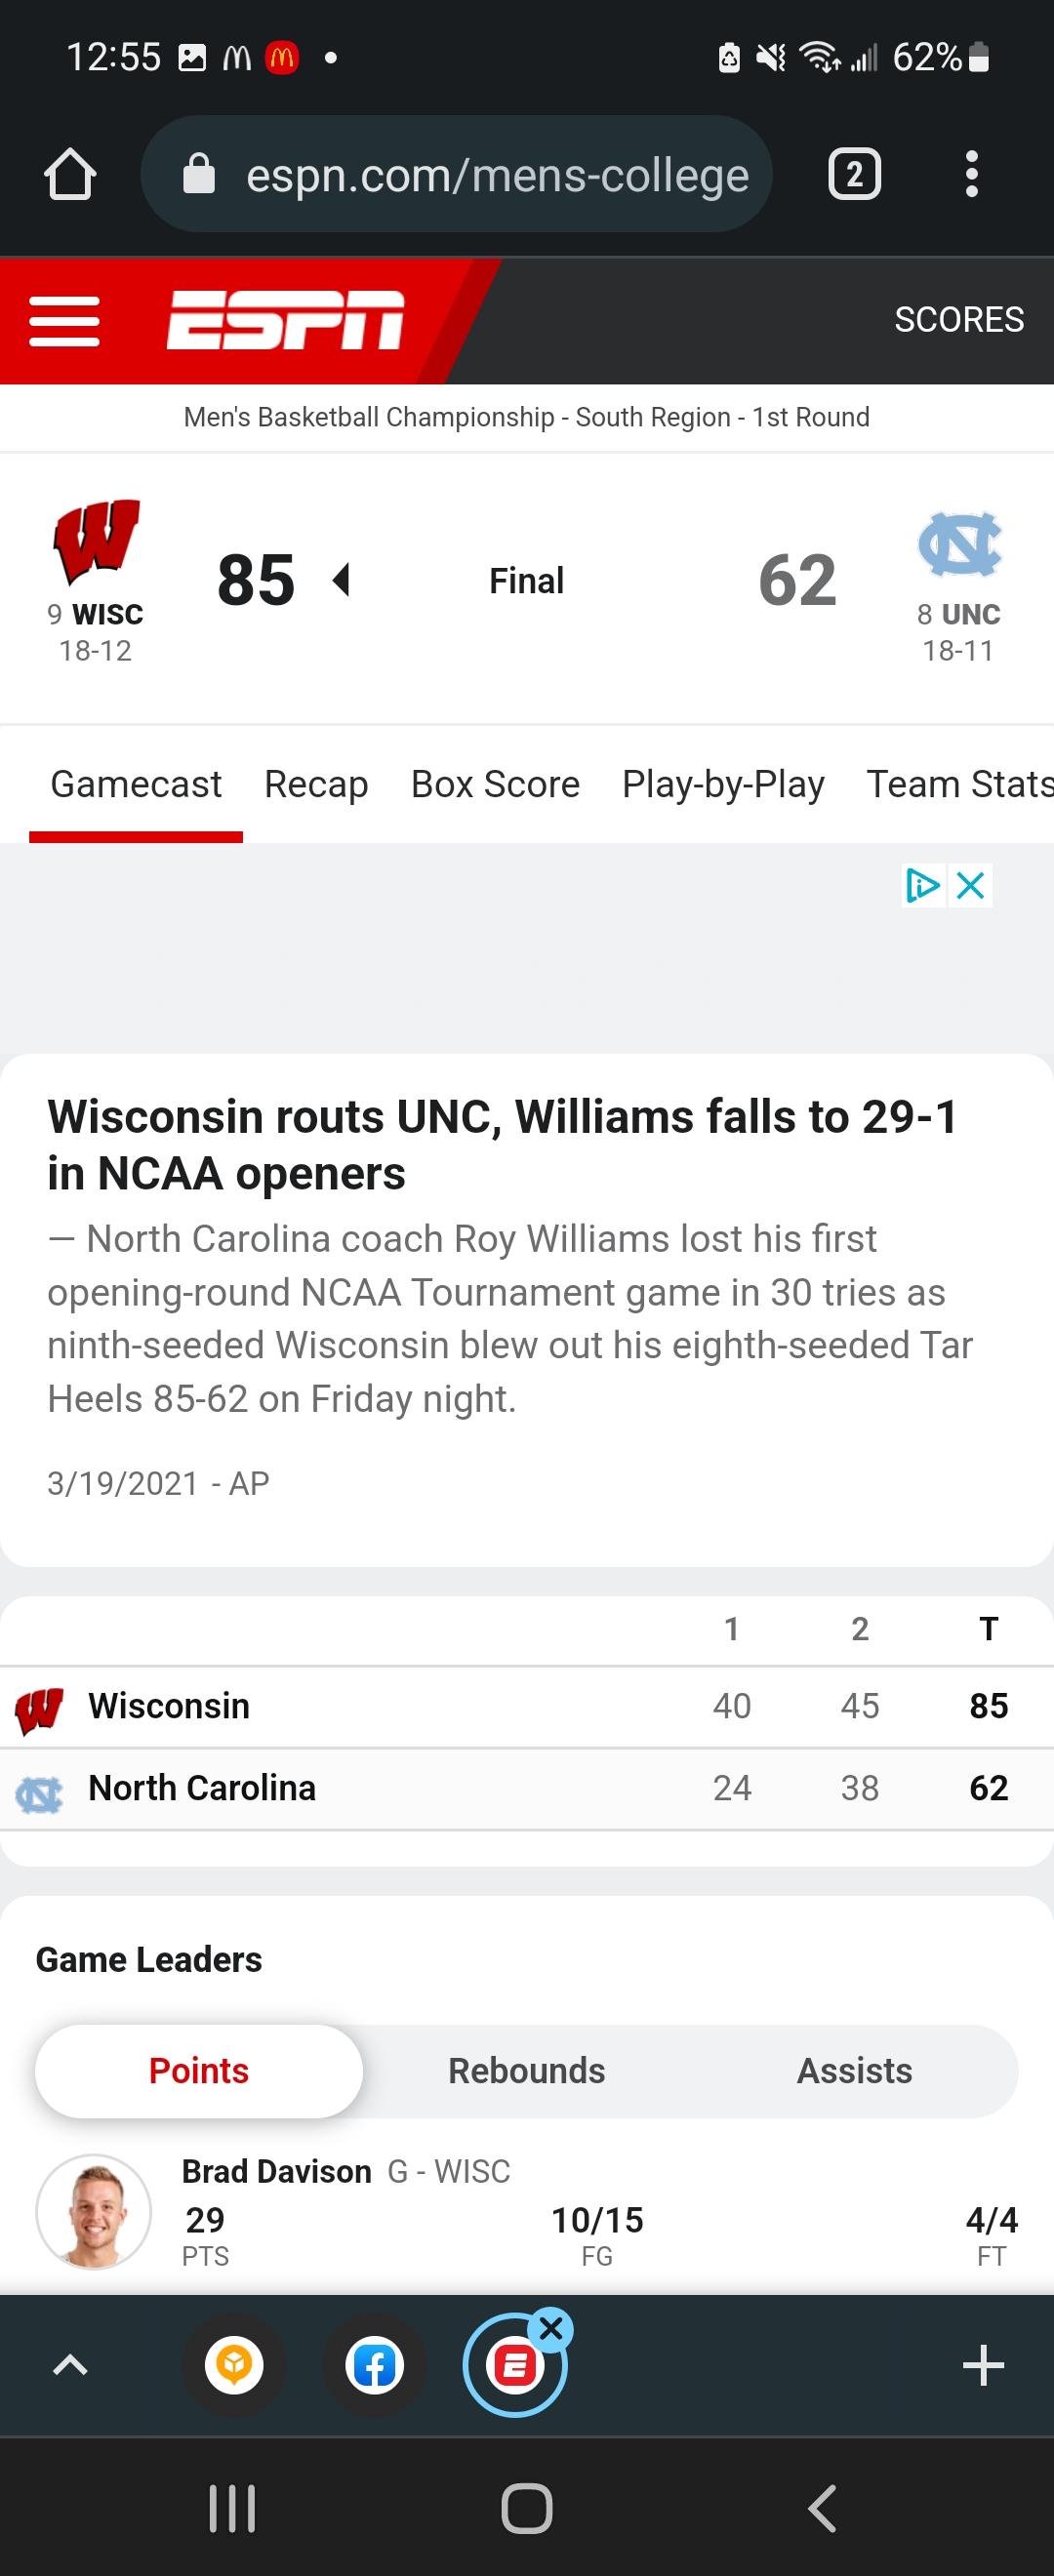The height and width of the screenshot is (2576, 1054).
Task: Tap the address bar showing espn.com
Action: coord(456,174)
